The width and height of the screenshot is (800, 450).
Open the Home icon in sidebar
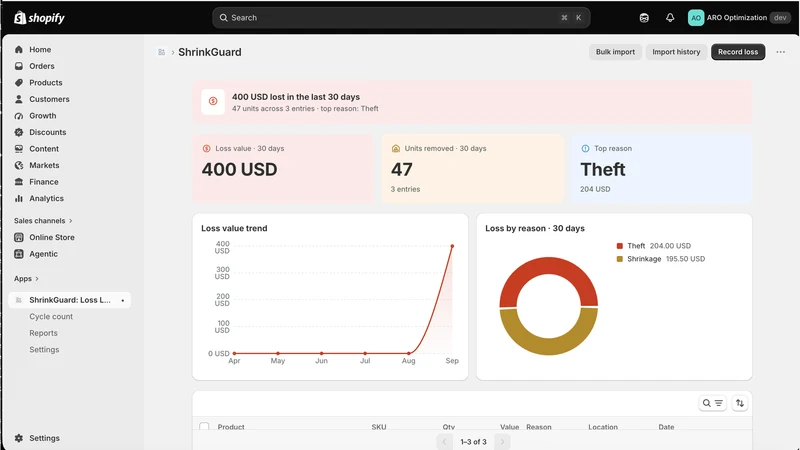point(19,49)
